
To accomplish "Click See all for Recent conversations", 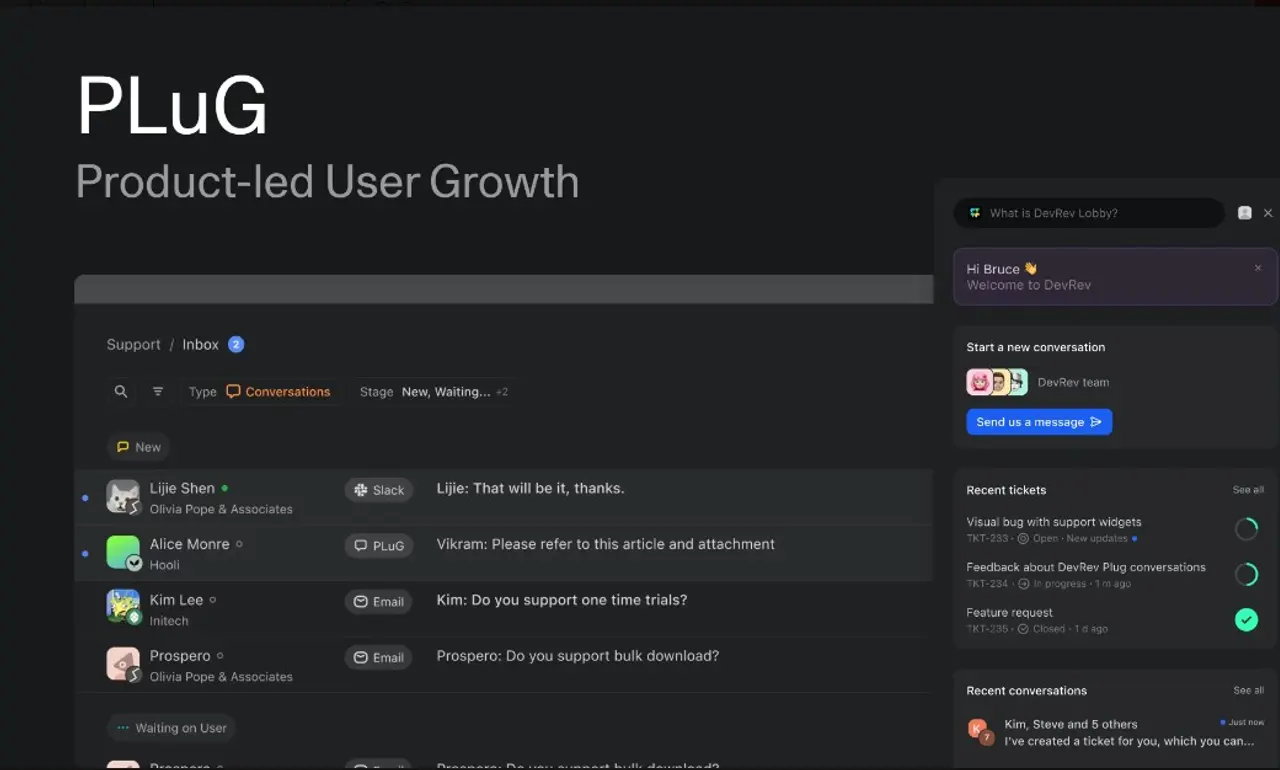I will pos(1248,690).
